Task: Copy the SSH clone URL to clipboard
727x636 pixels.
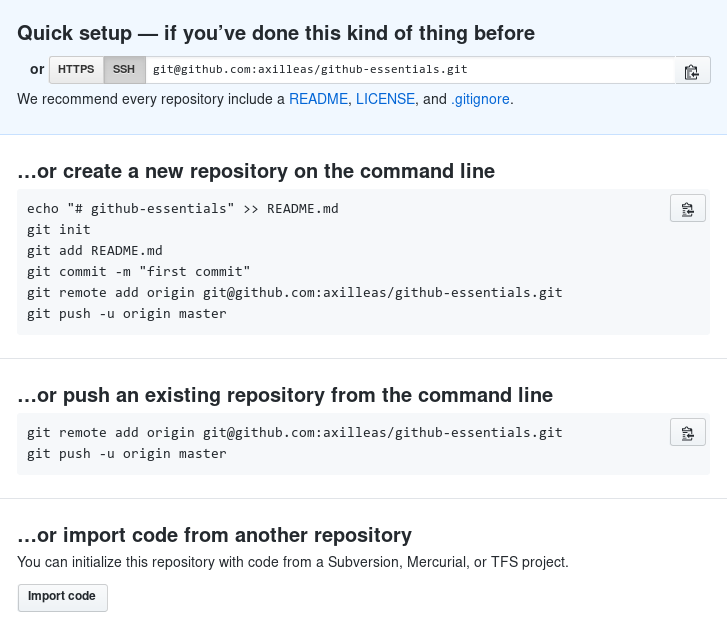Action: 691,71
